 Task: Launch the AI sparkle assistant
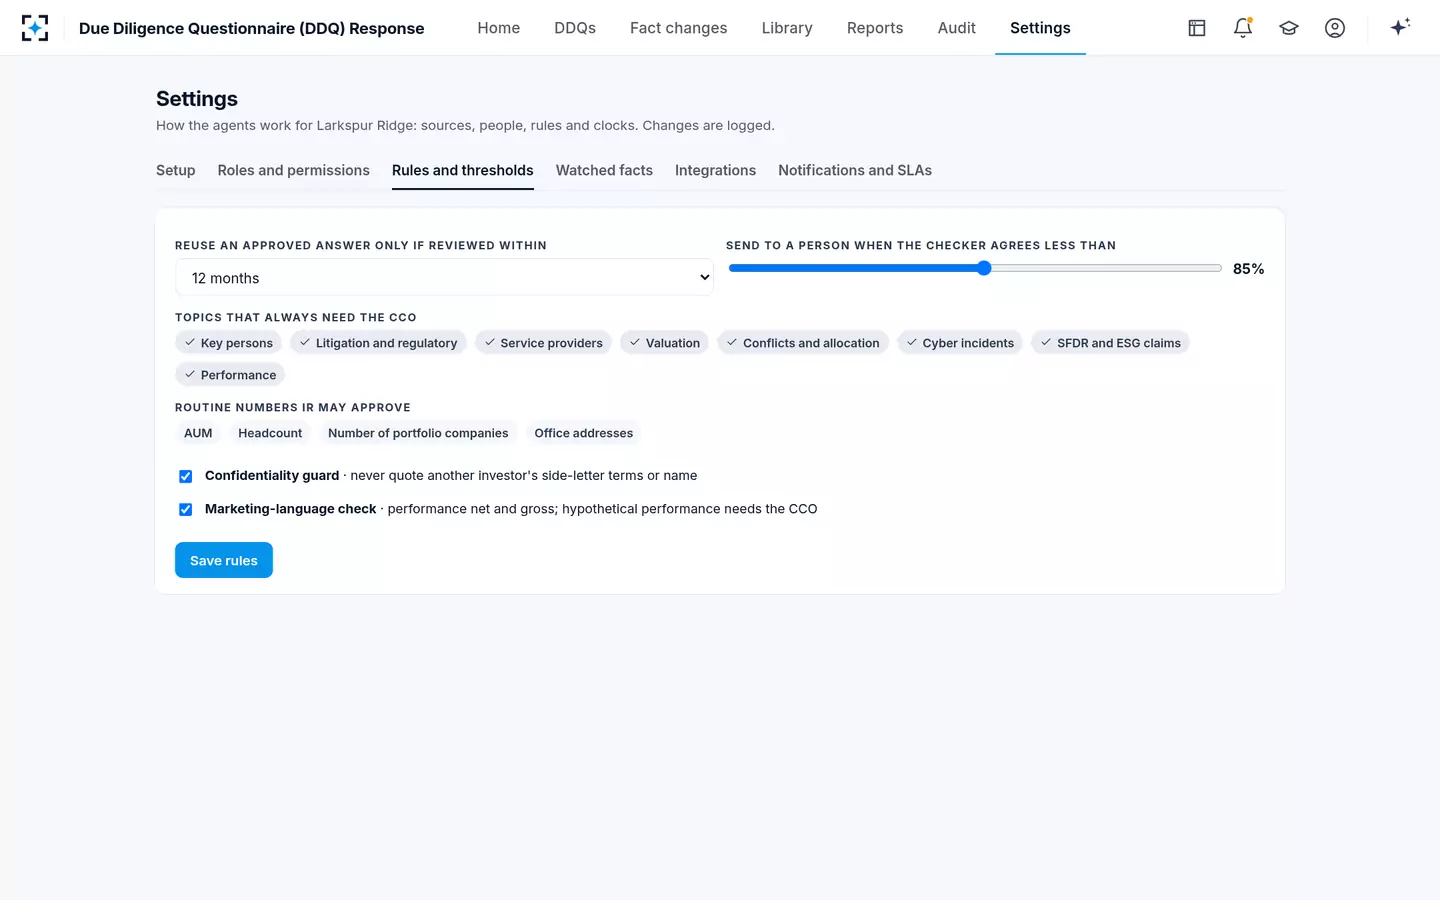pos(1400,27)
